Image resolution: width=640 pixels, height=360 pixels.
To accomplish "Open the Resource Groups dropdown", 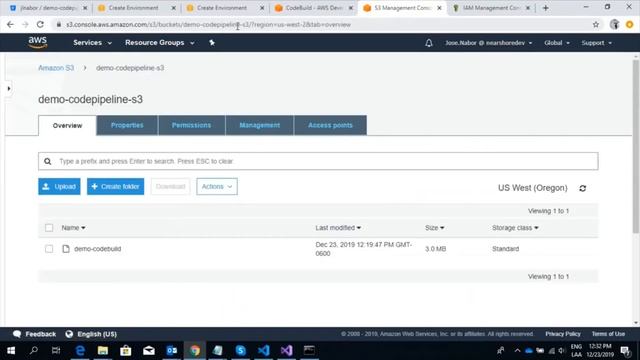I will pos(160,42).
